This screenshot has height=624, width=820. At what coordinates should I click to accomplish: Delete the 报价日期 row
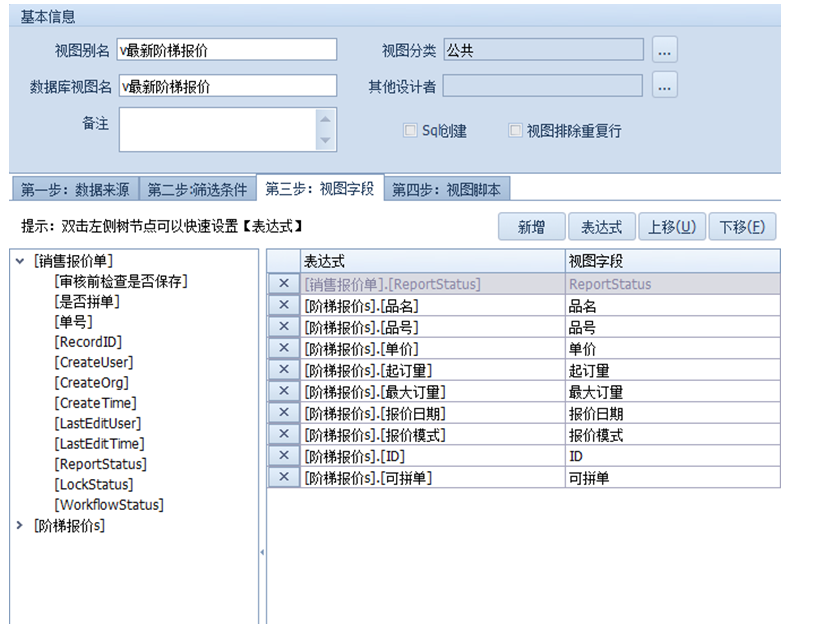tap(284, 413)
